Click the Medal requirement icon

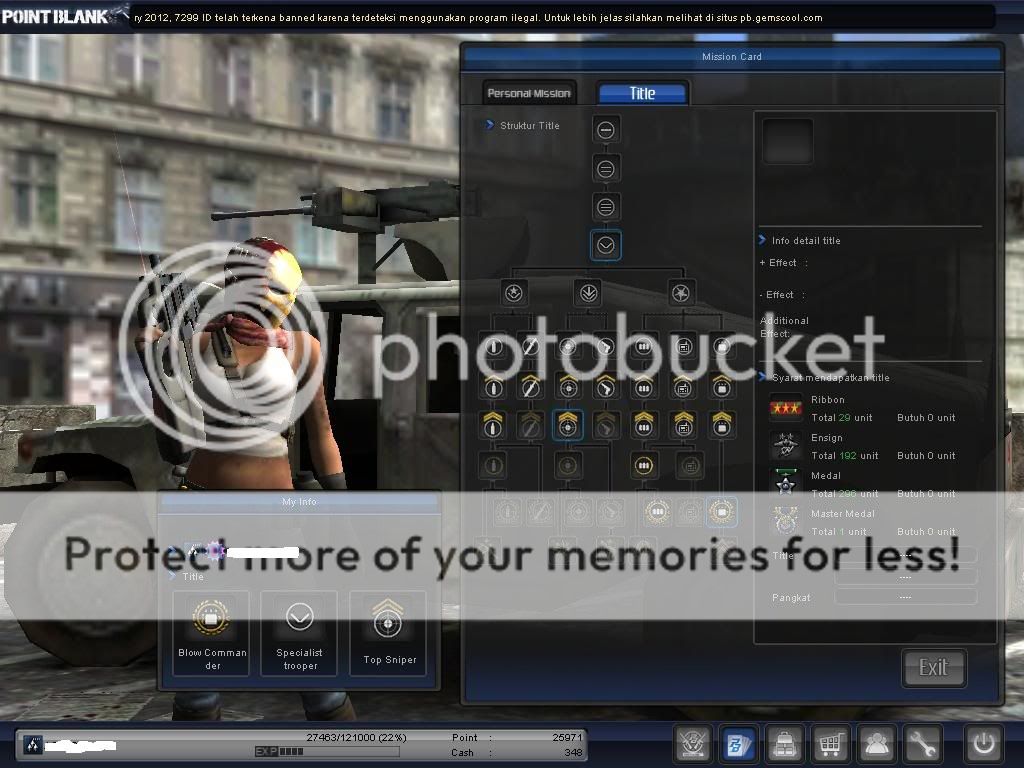(786, 483)
